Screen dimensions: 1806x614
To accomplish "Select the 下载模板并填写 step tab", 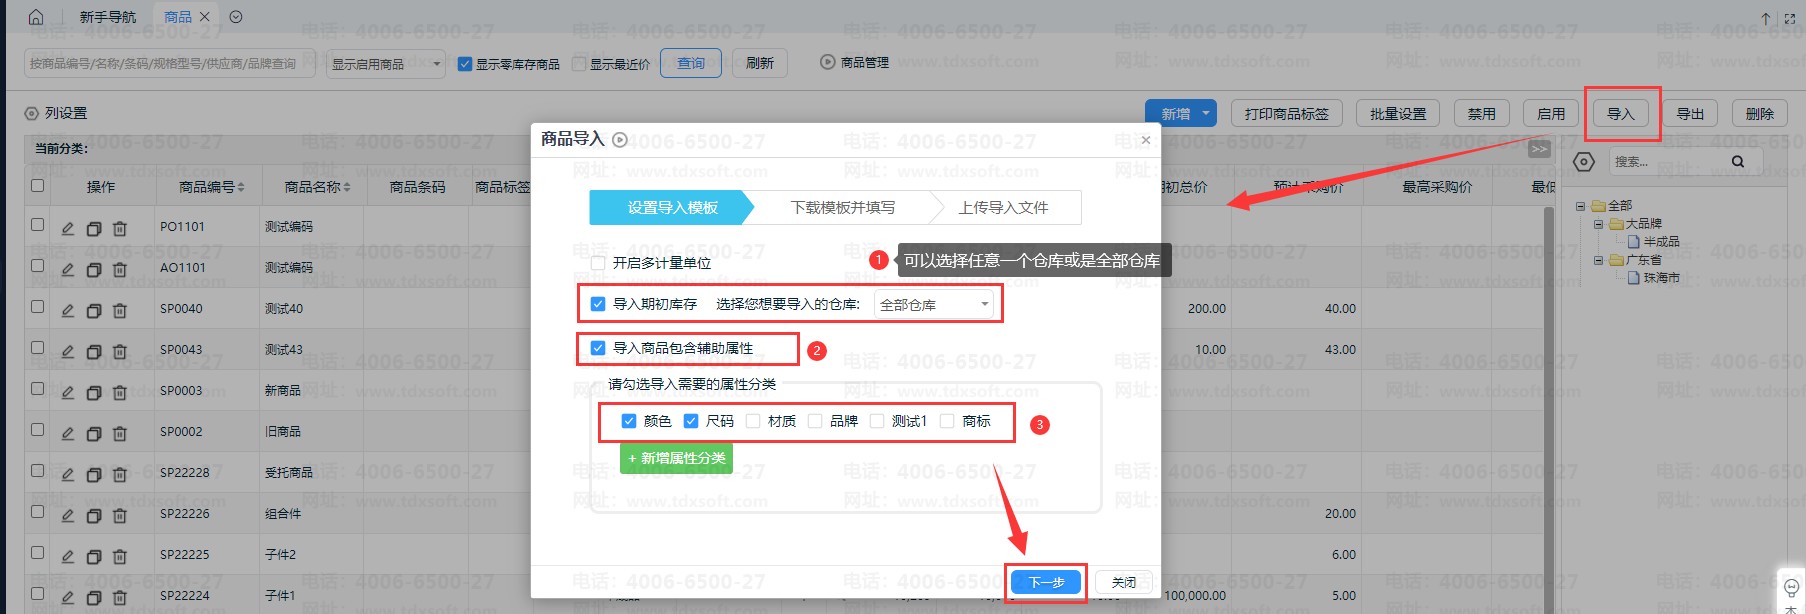I will [x=842, y=208].
